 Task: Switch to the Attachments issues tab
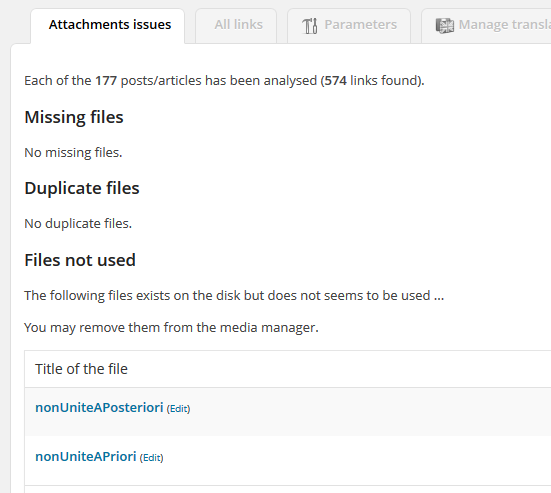(x=108, y=26)
